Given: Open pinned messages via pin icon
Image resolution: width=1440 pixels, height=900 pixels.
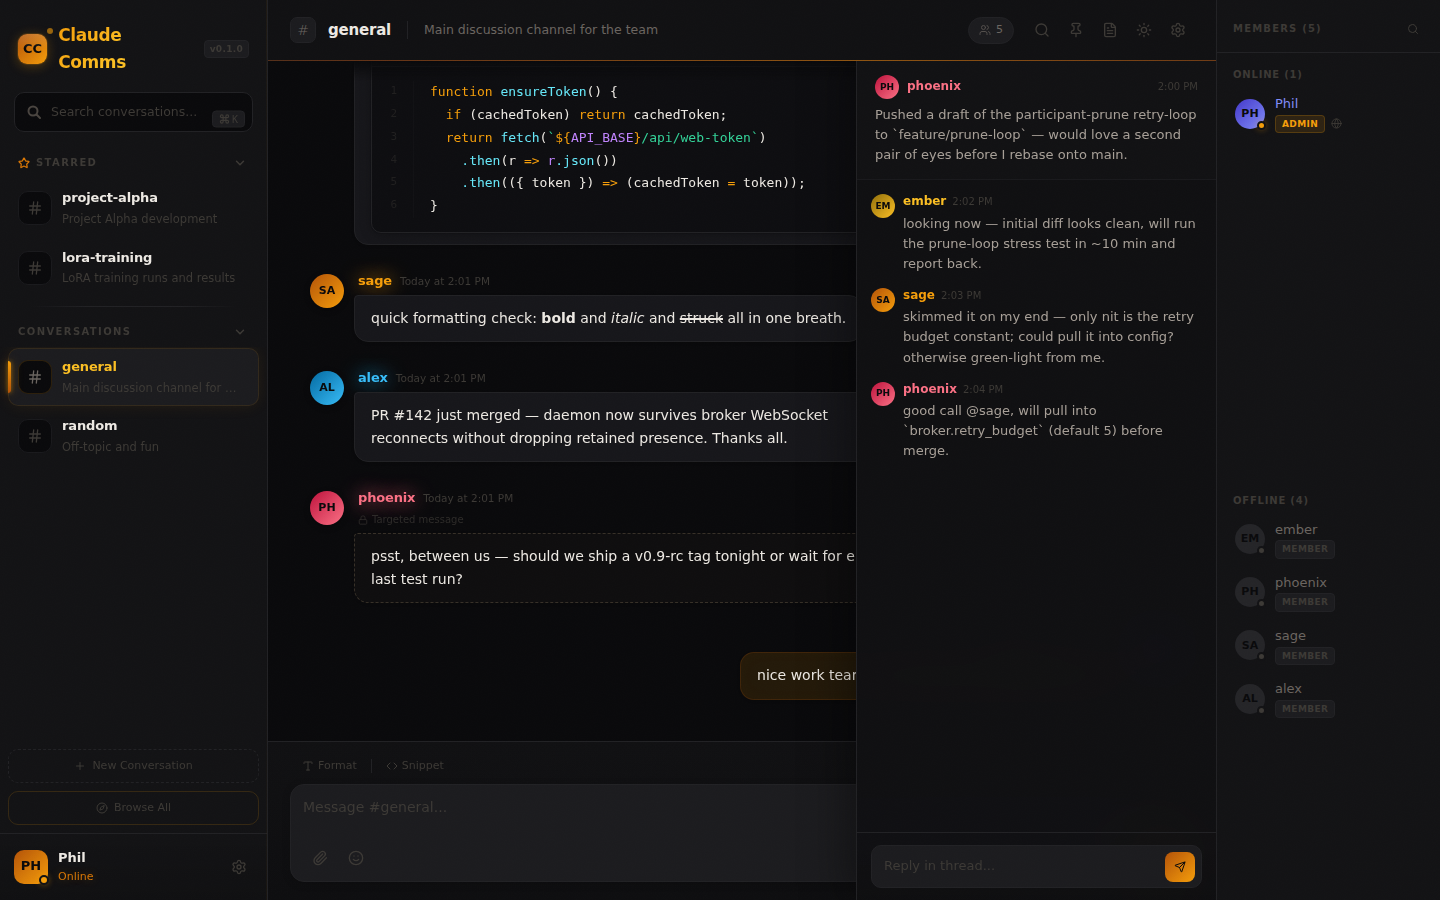Looking at the screenshot, I should pos(1076,30).
